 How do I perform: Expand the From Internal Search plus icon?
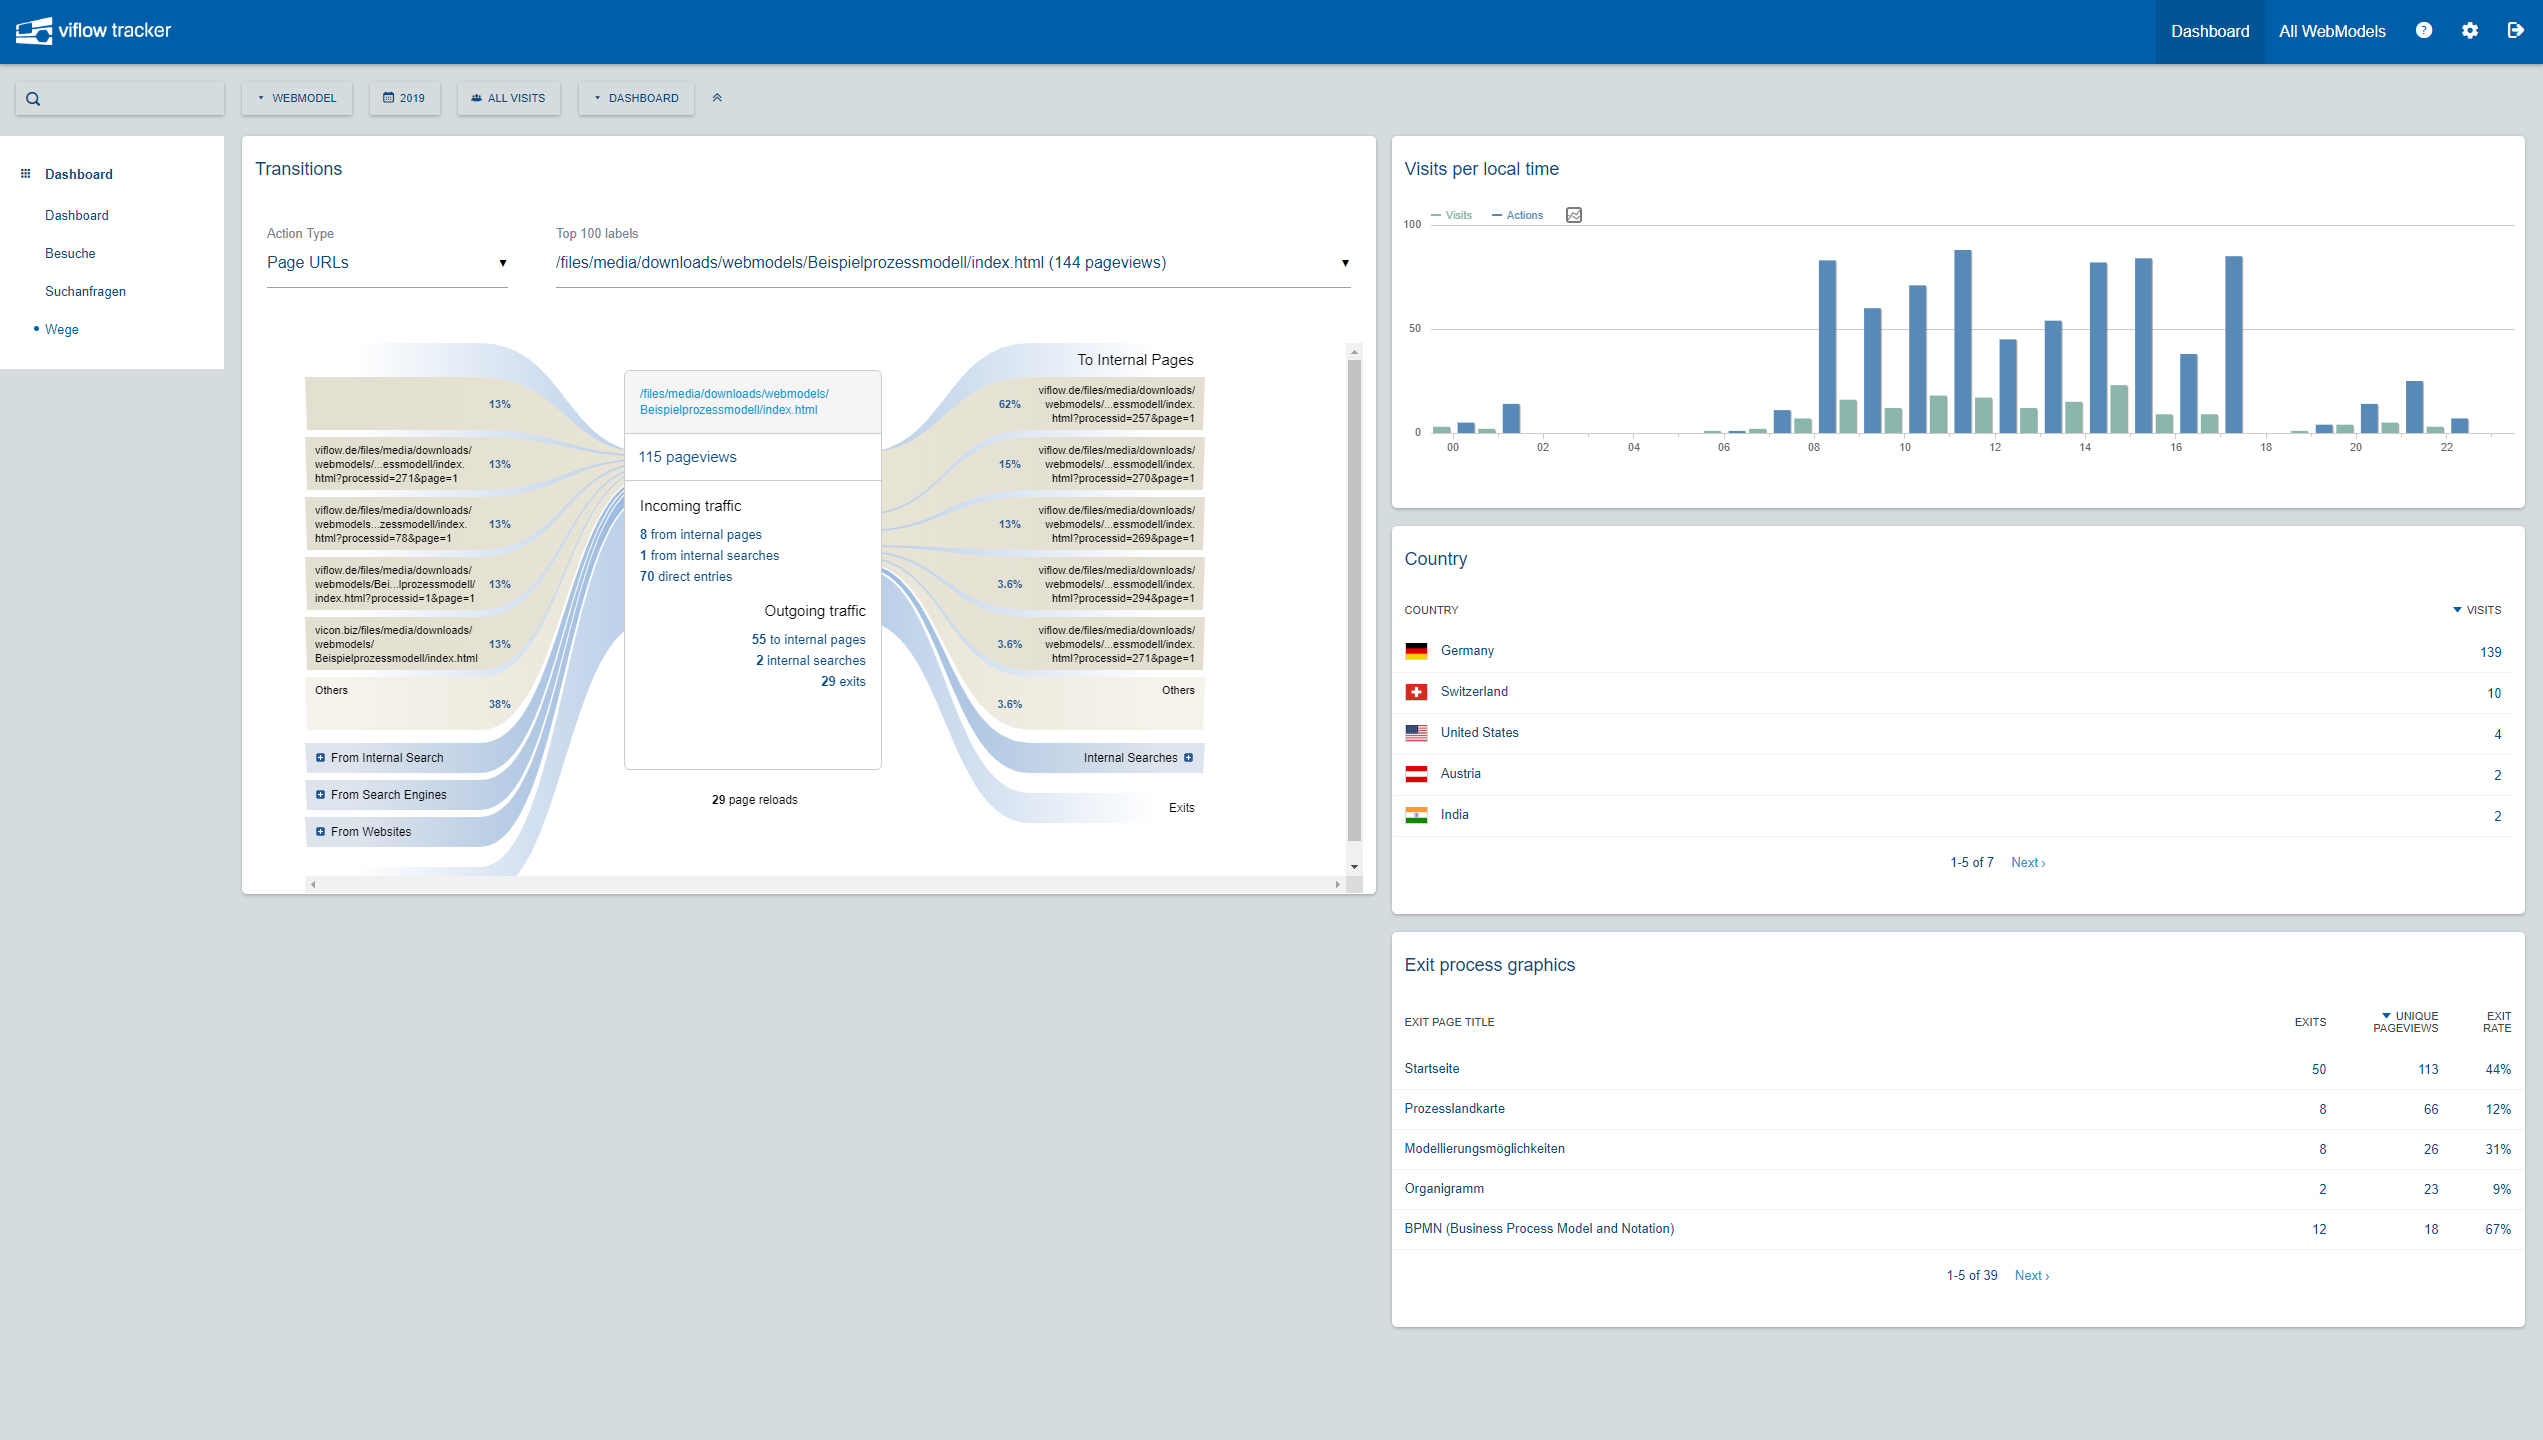[x=320, y=758]
